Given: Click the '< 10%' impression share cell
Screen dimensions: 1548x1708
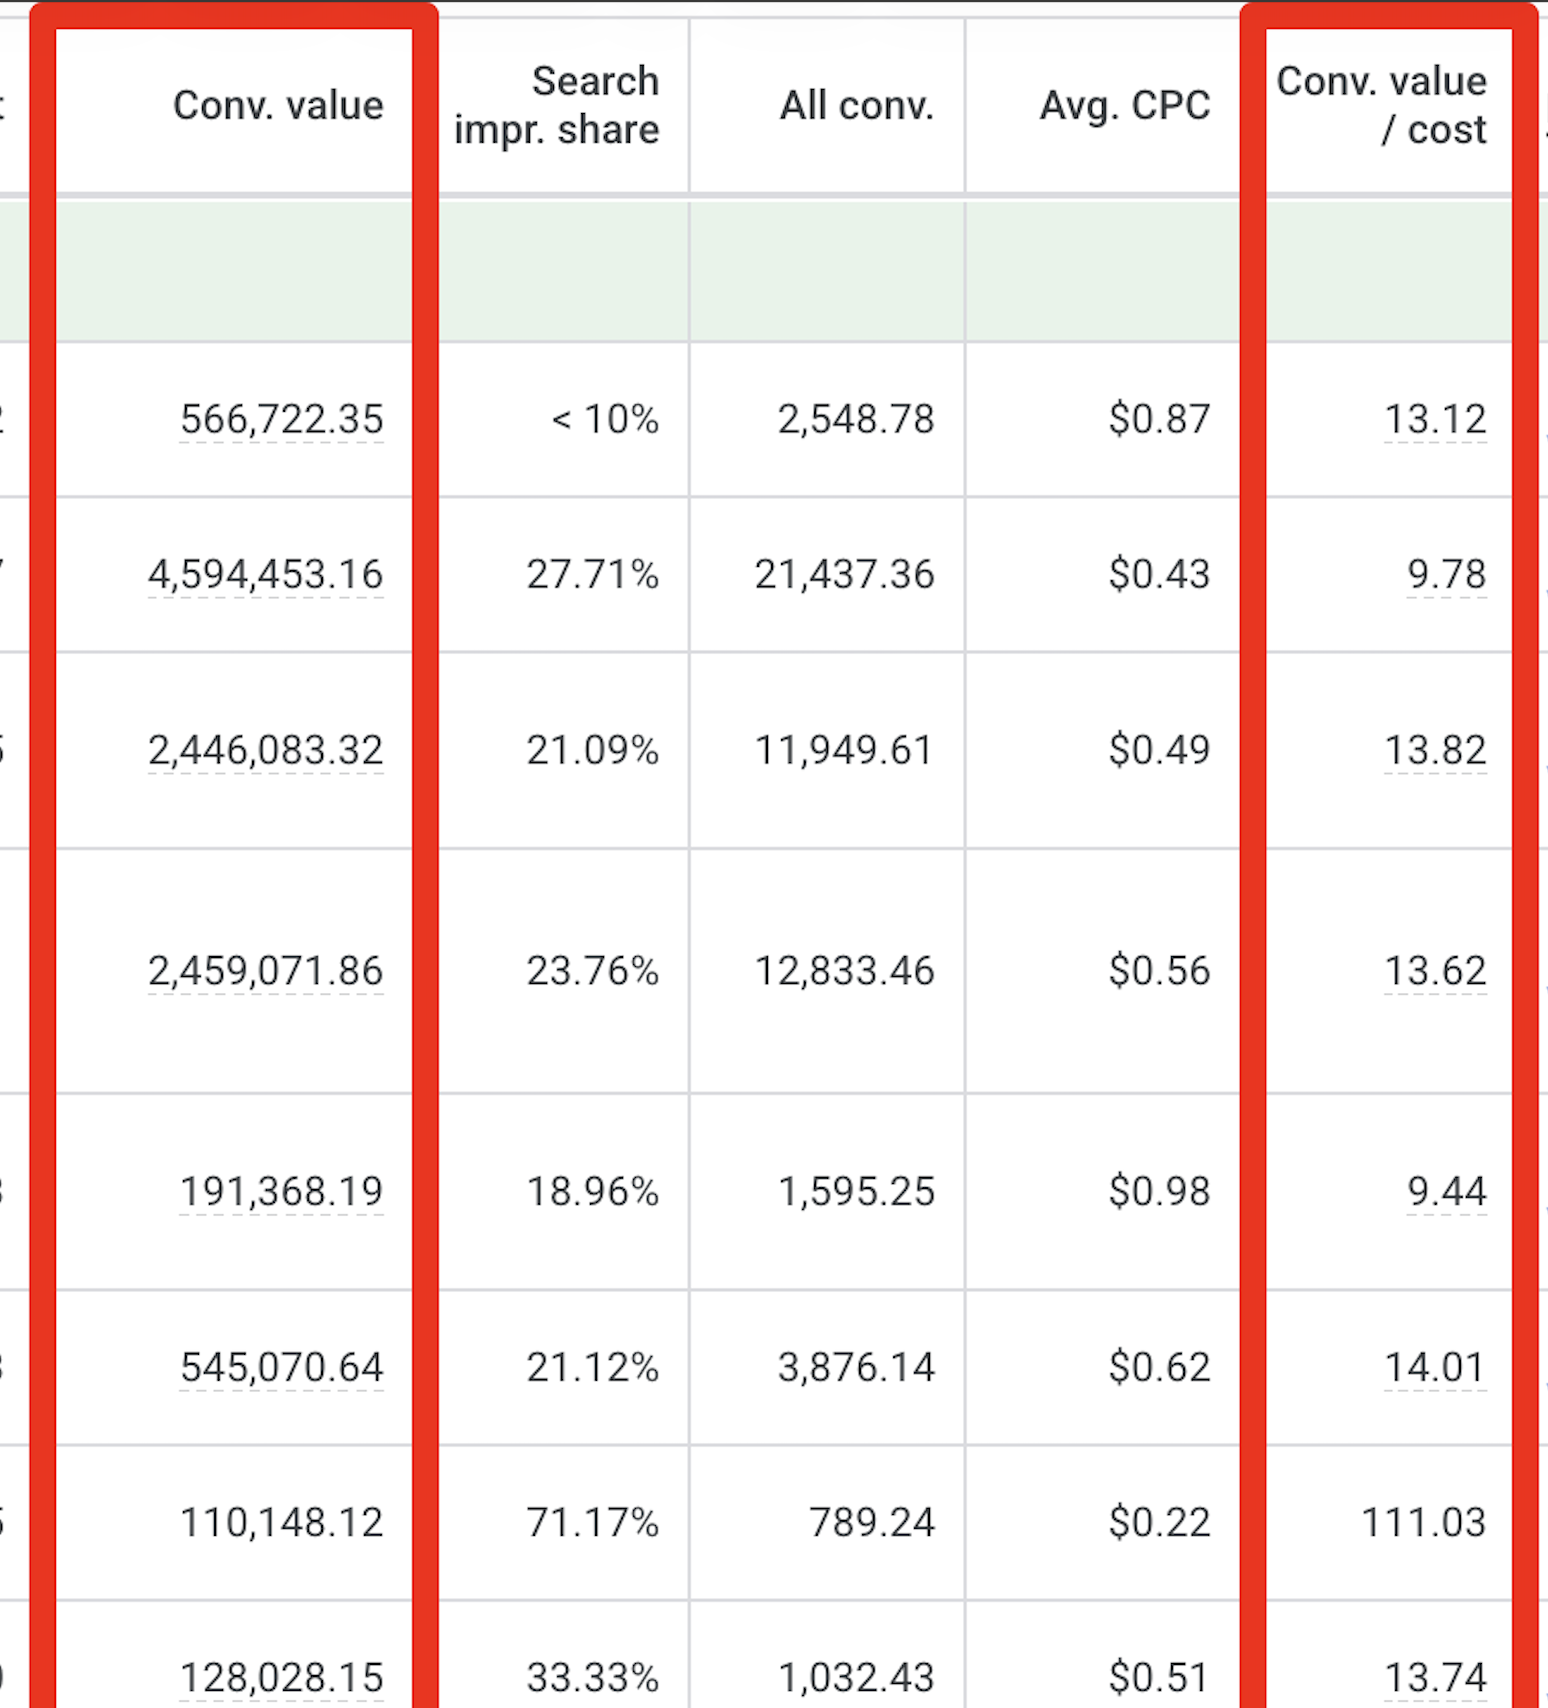Looking at the screenshot, I should point(605,419).
